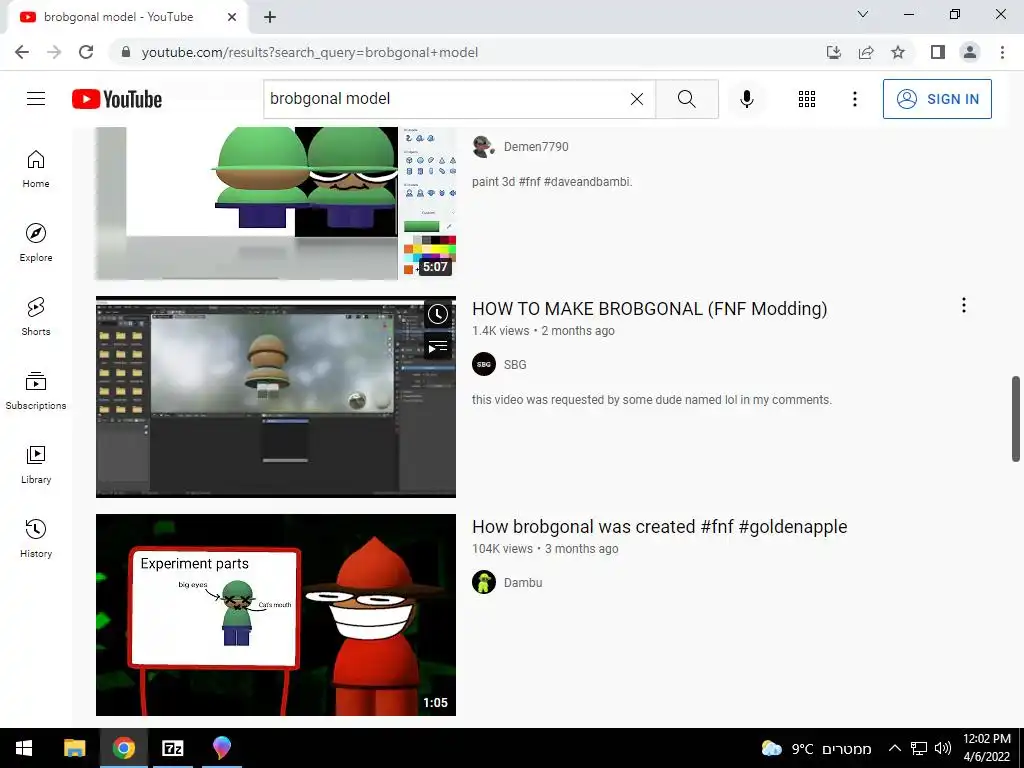Screen dimensions: 1024x768
Task: Close the brobgonal model tab
Action: (232, 17)
